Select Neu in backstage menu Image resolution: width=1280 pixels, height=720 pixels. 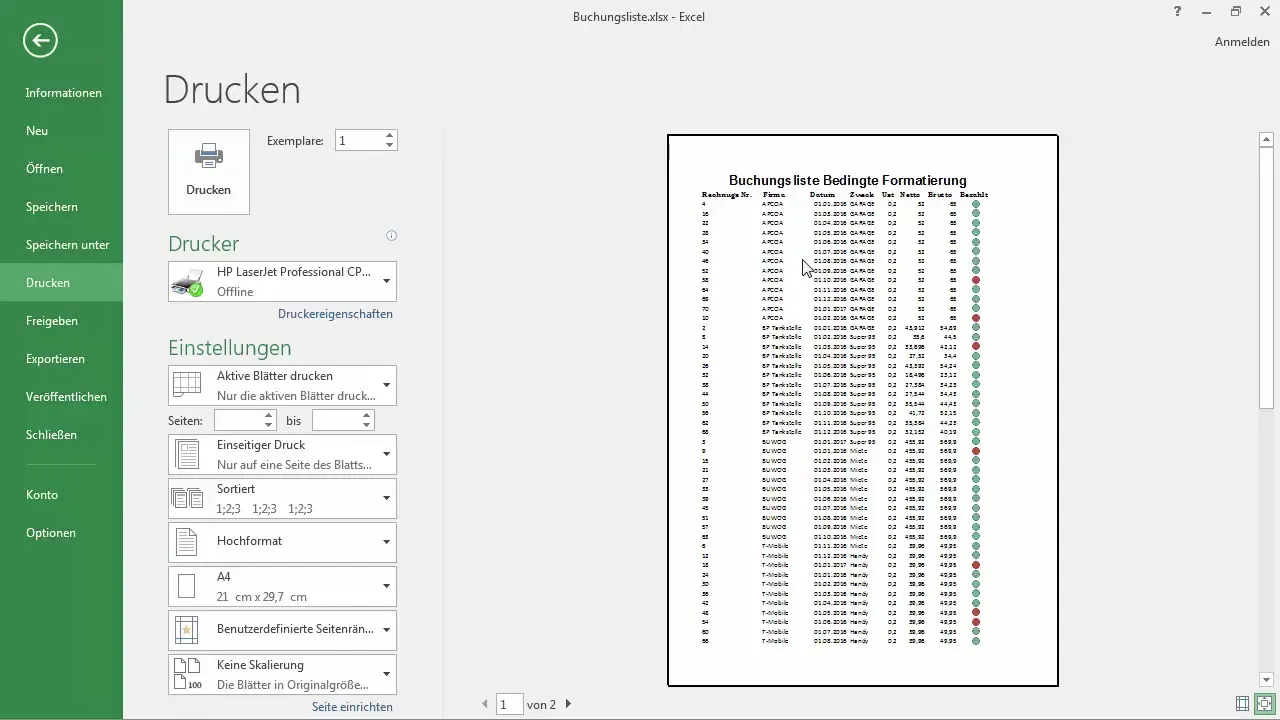tap(61, 131)
